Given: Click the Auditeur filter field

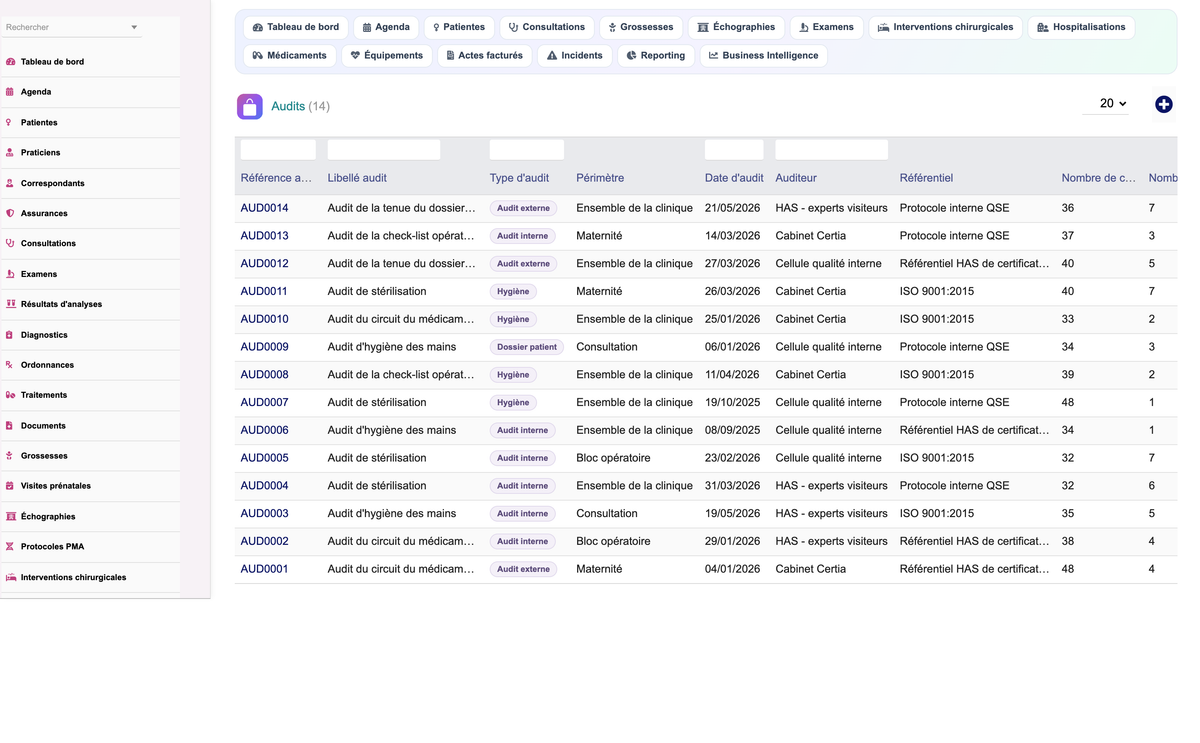Looking at the screenshot, I should pos(831,150).
